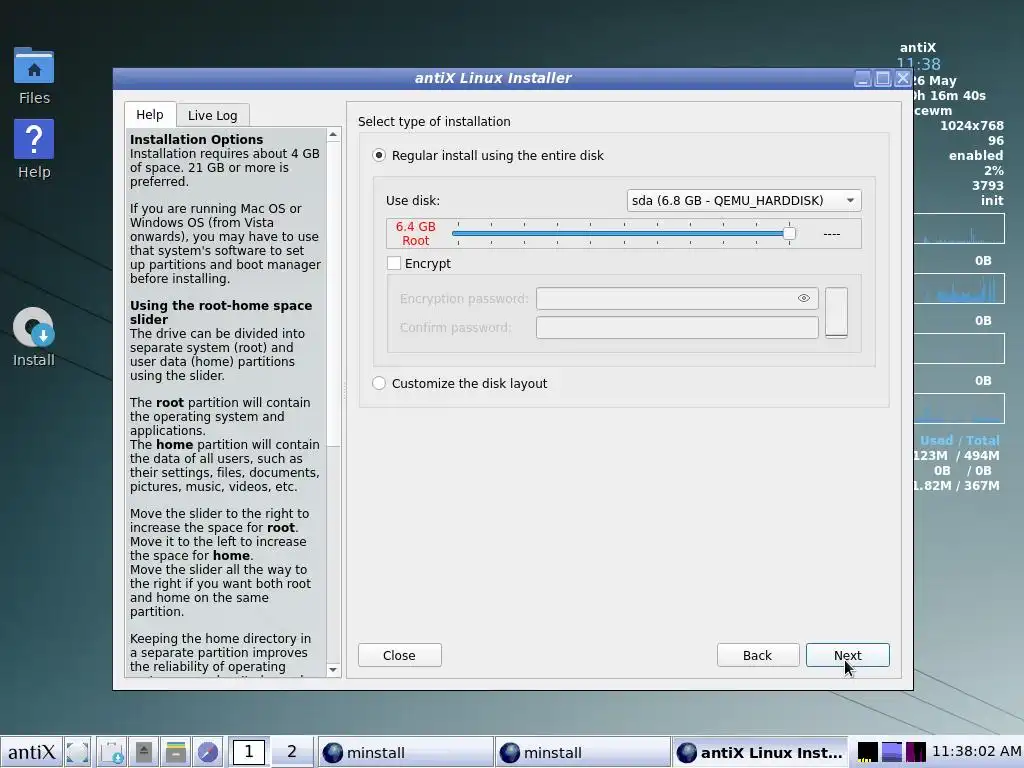Open the Help desktop icon

(34, 150)
